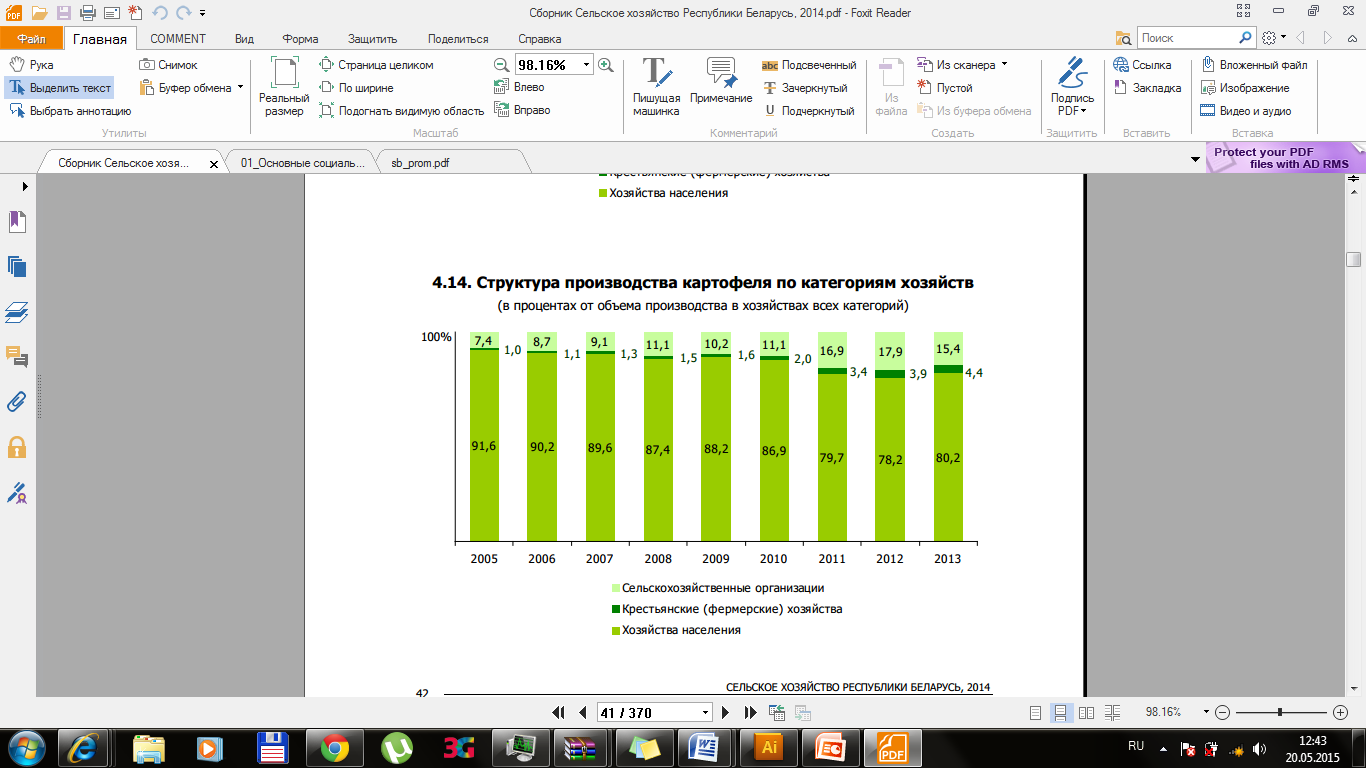Zoom in with ribbon plus magnifier
The image size is (1366, 768).
605,65
